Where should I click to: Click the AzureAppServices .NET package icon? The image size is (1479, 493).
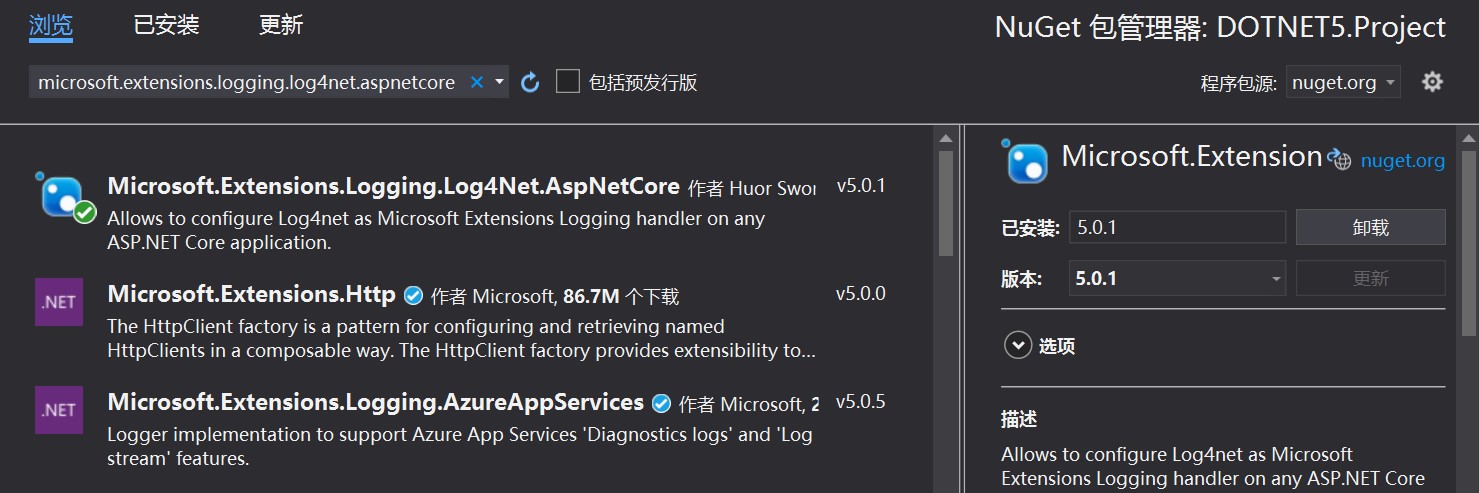[59, 410]
